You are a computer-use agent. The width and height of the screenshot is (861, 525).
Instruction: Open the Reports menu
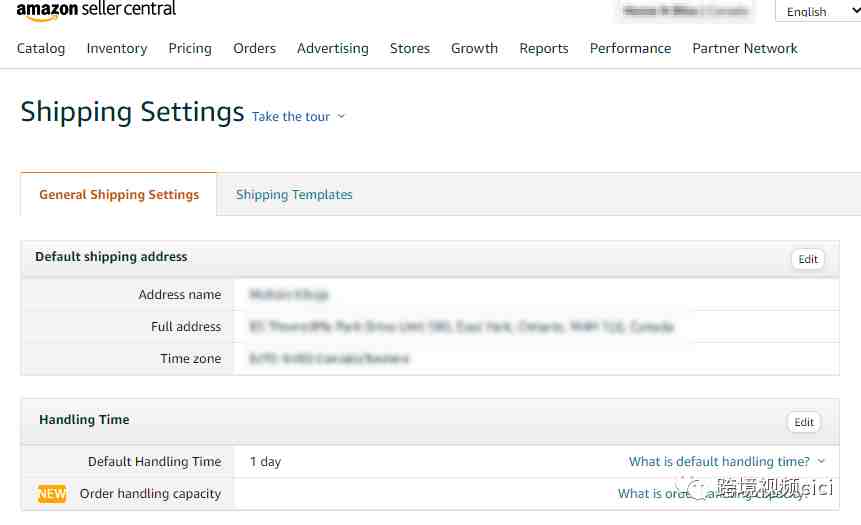point(544,48)
